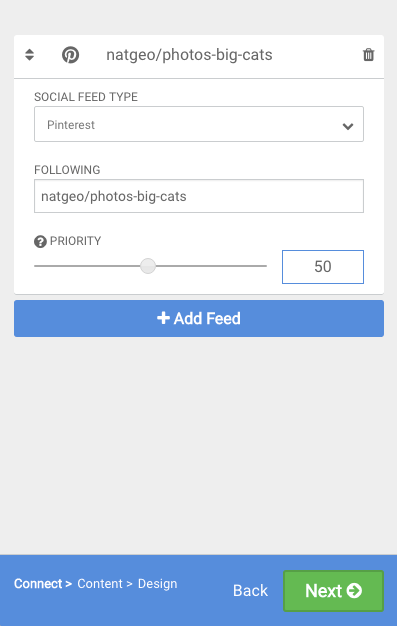This screenshot has height=626, width=397.
Task: Click the Add Feed button text
Action: tap(207, 318)
